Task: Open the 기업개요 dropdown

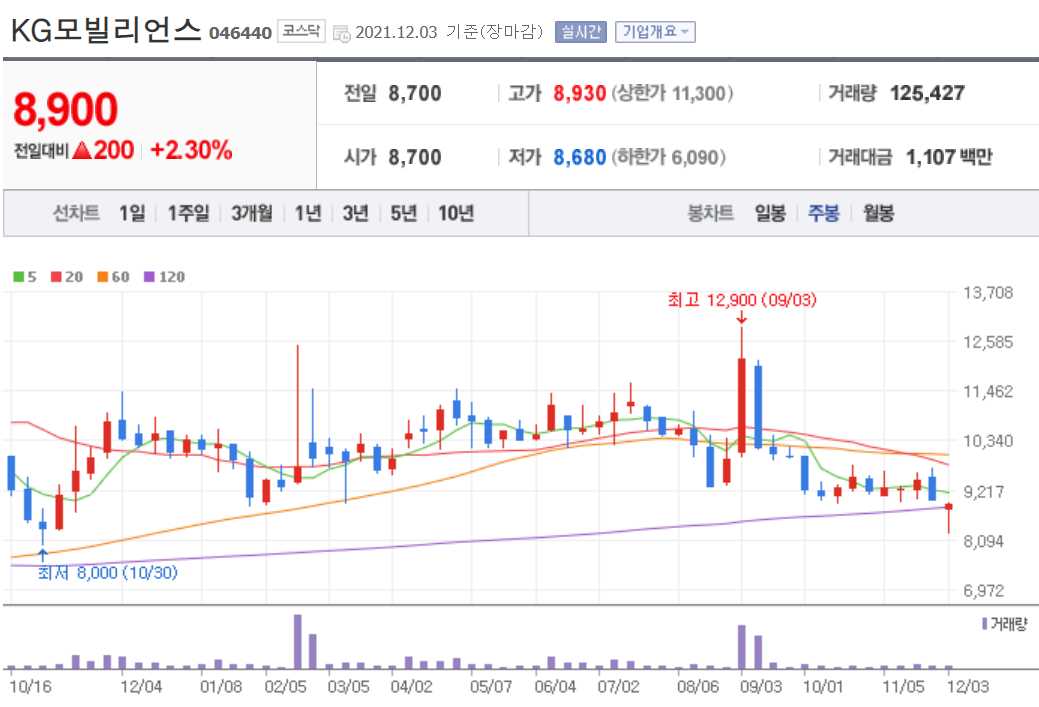Action: (x=655, y=32)
